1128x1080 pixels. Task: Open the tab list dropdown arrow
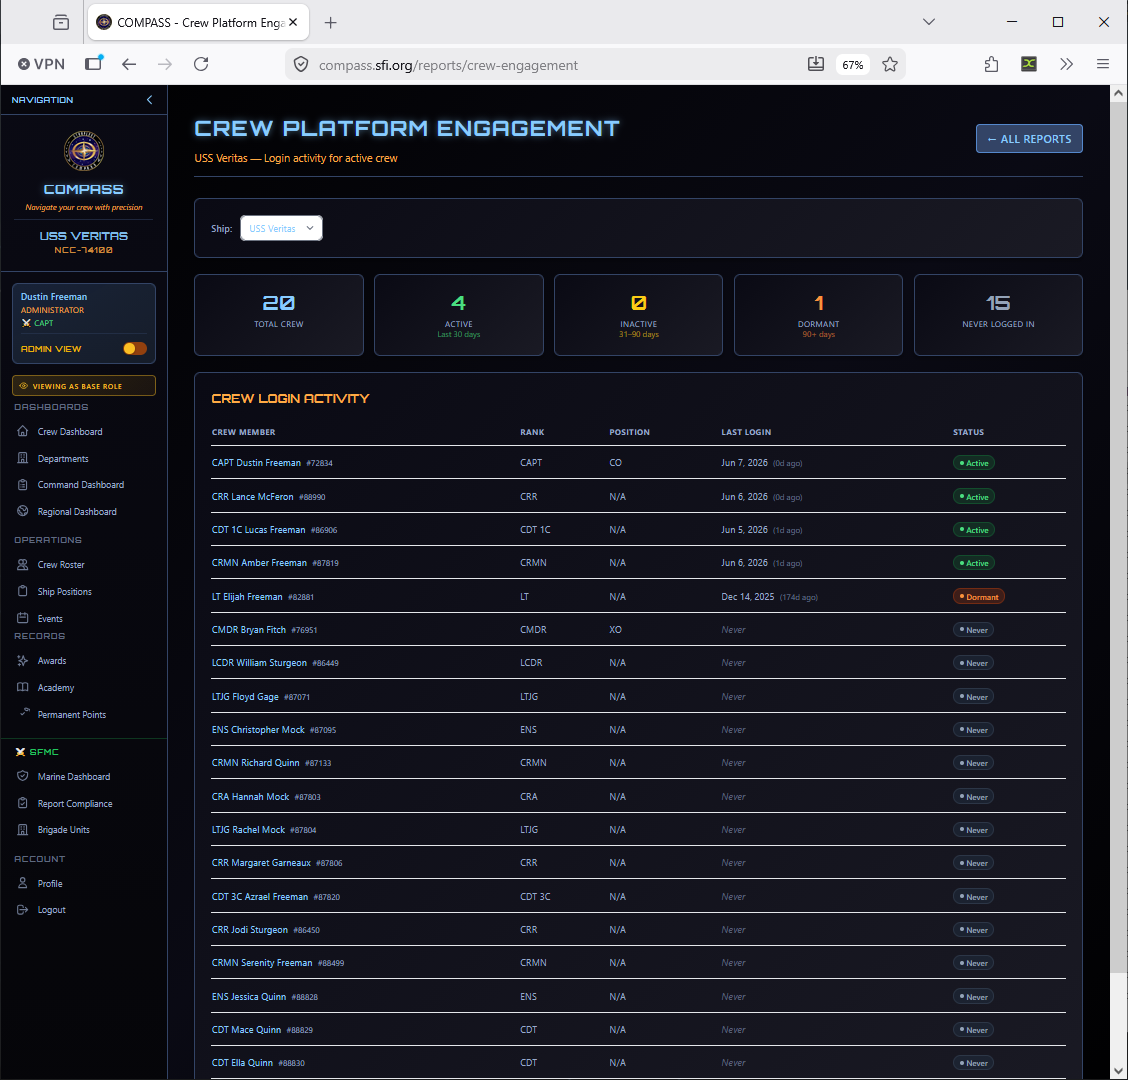click(929, 22)
